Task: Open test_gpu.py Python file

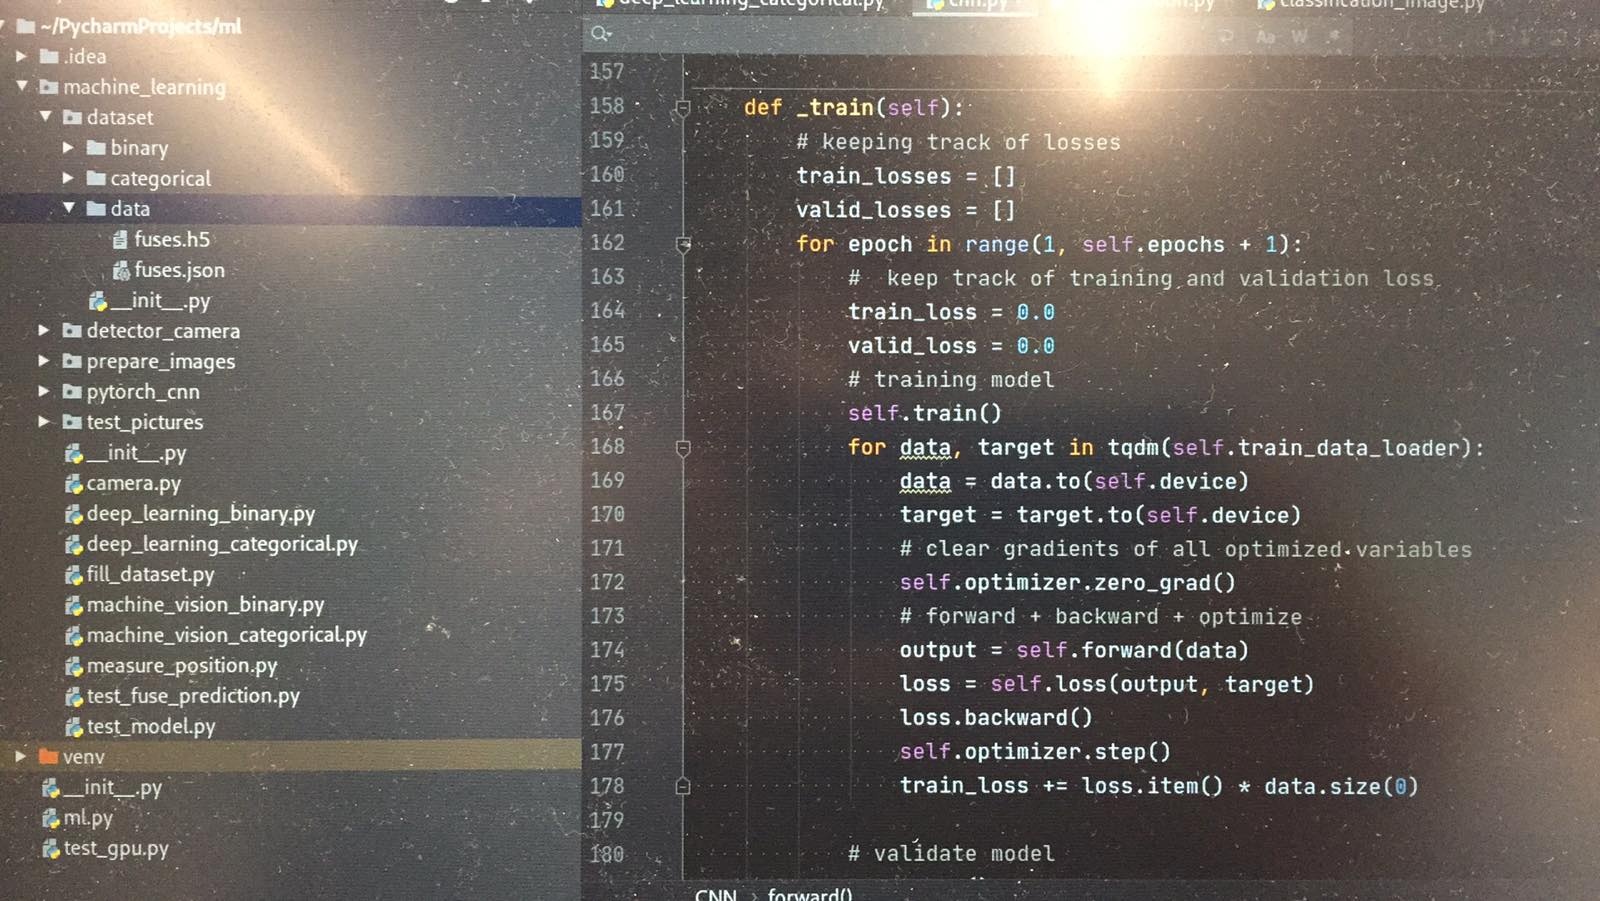Action: click(x=115, y=849)
